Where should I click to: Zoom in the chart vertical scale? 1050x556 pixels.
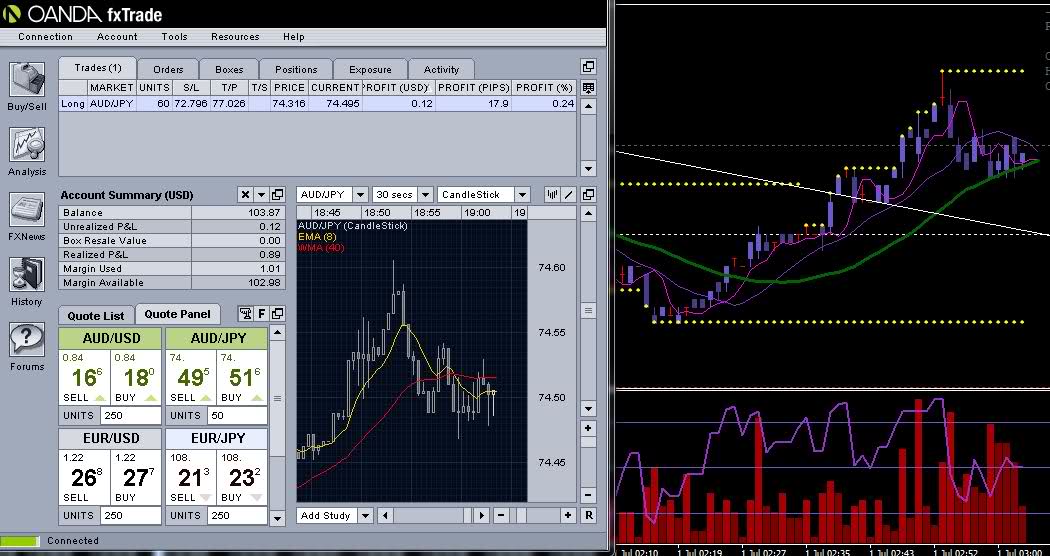[x=588, y=428]
